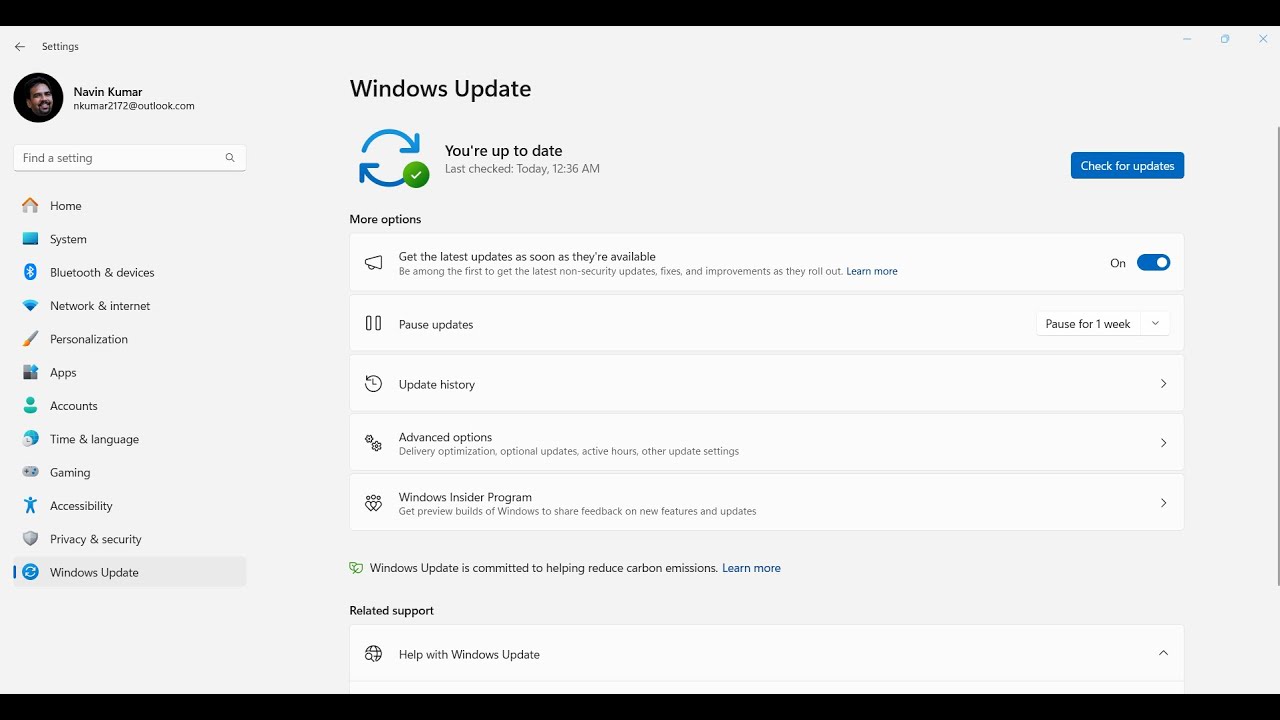Open the Personalization label

89,339
